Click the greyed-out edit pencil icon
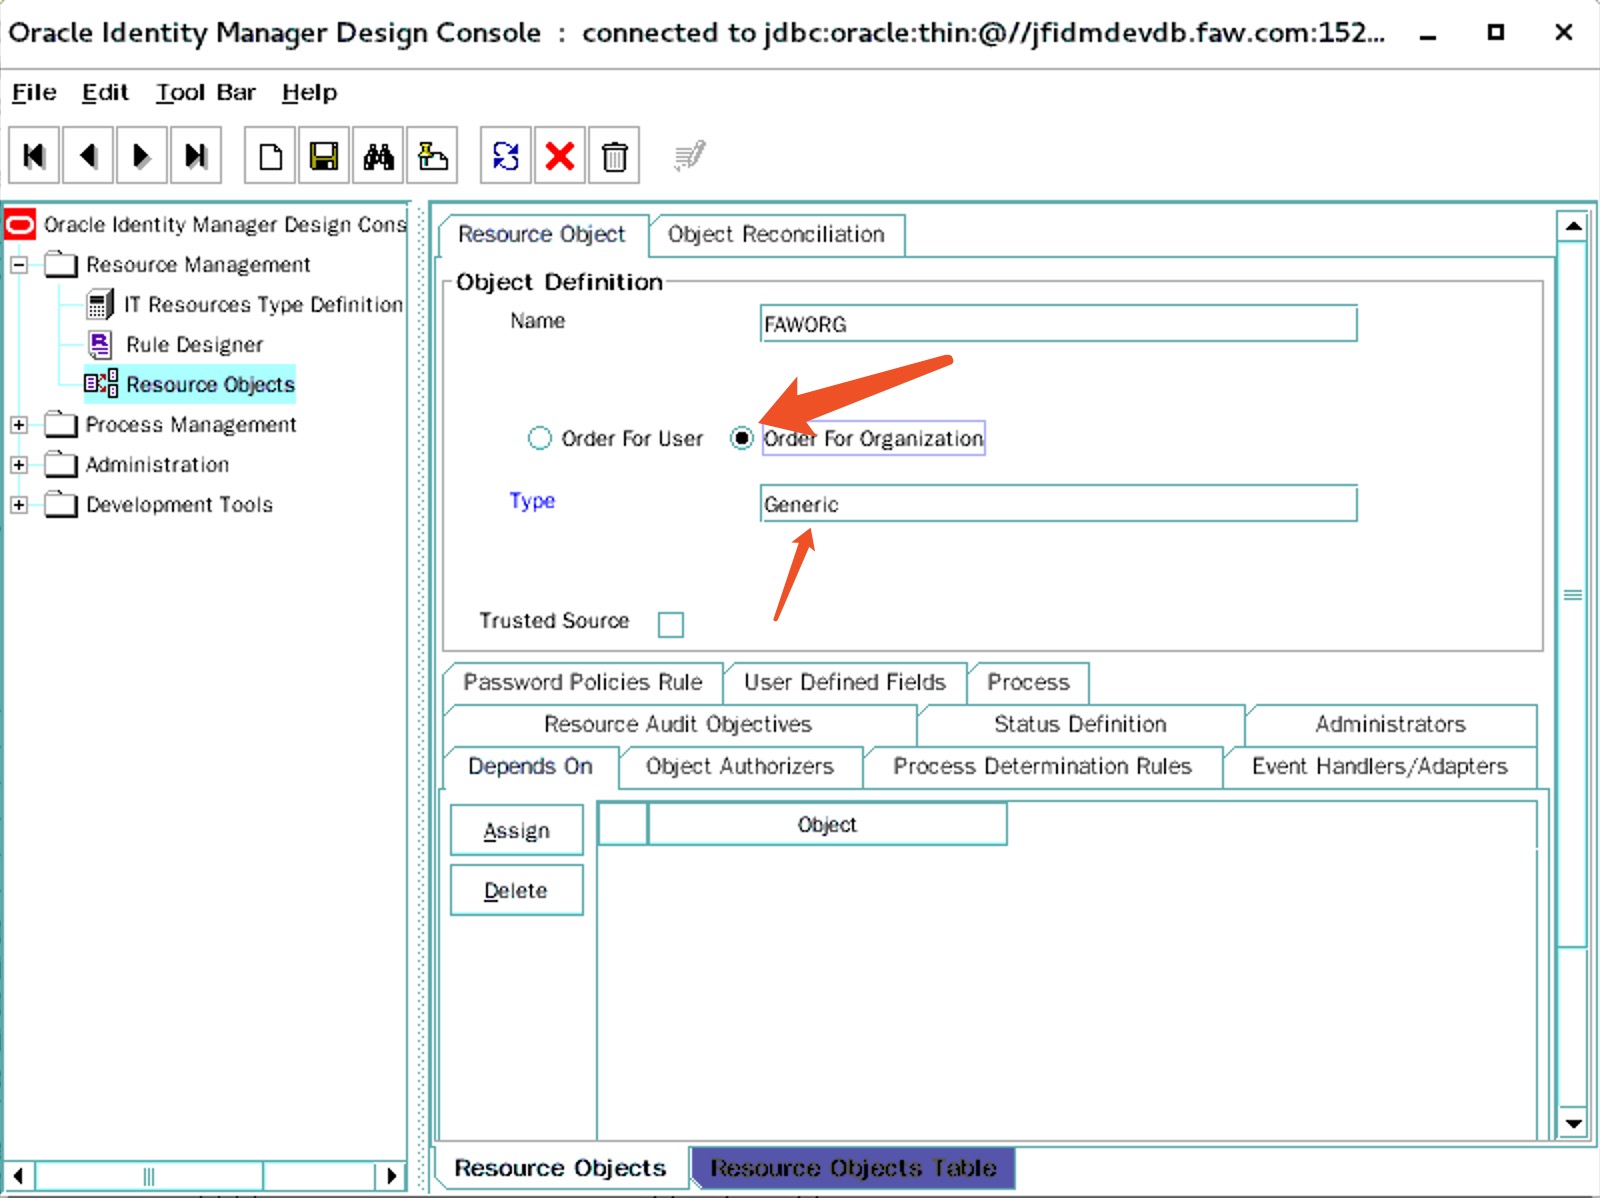Image resolution: width=1600 pixels, height=1198 pixels. point(689,156)
